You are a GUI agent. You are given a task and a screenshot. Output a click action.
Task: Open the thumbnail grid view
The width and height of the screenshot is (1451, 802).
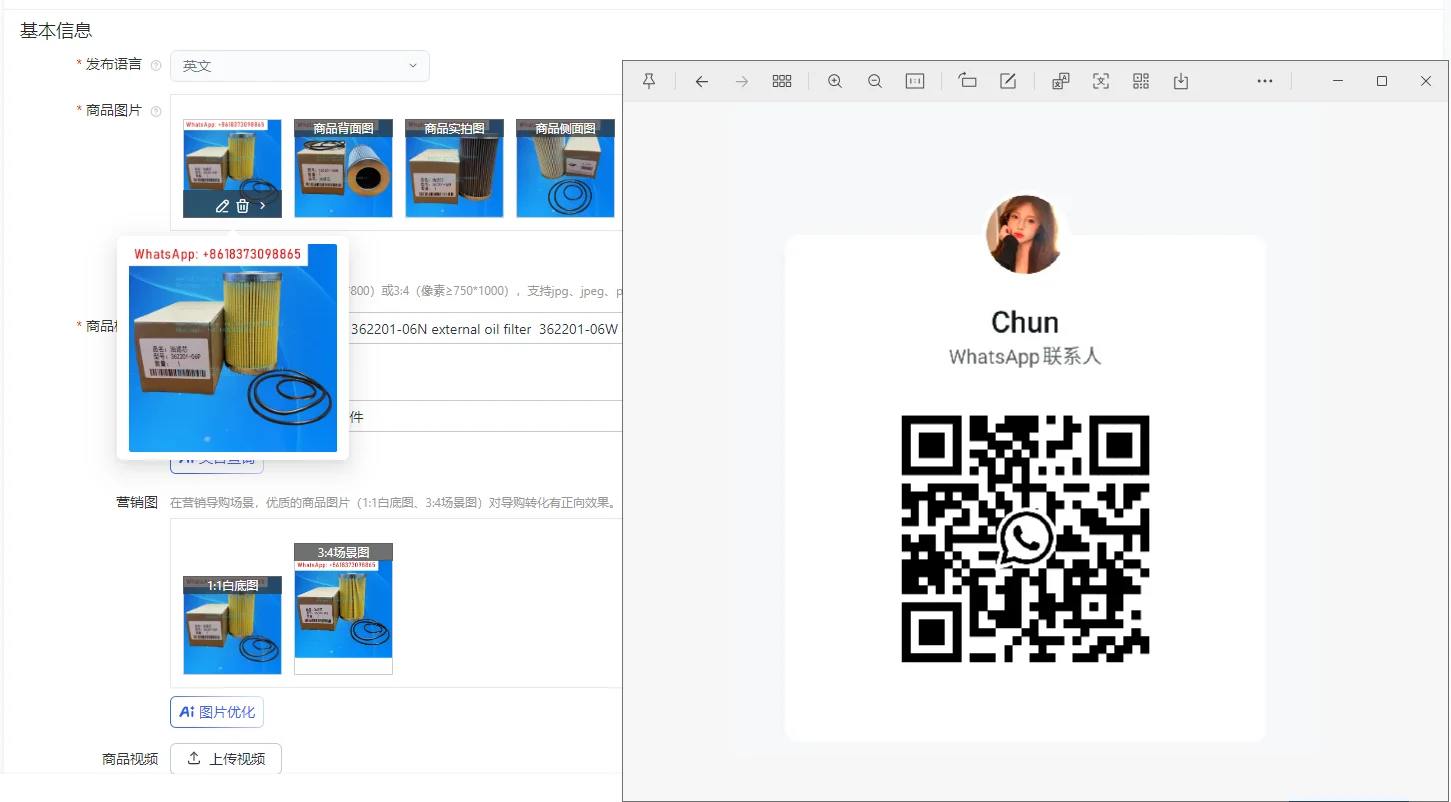tap(782, 81)
